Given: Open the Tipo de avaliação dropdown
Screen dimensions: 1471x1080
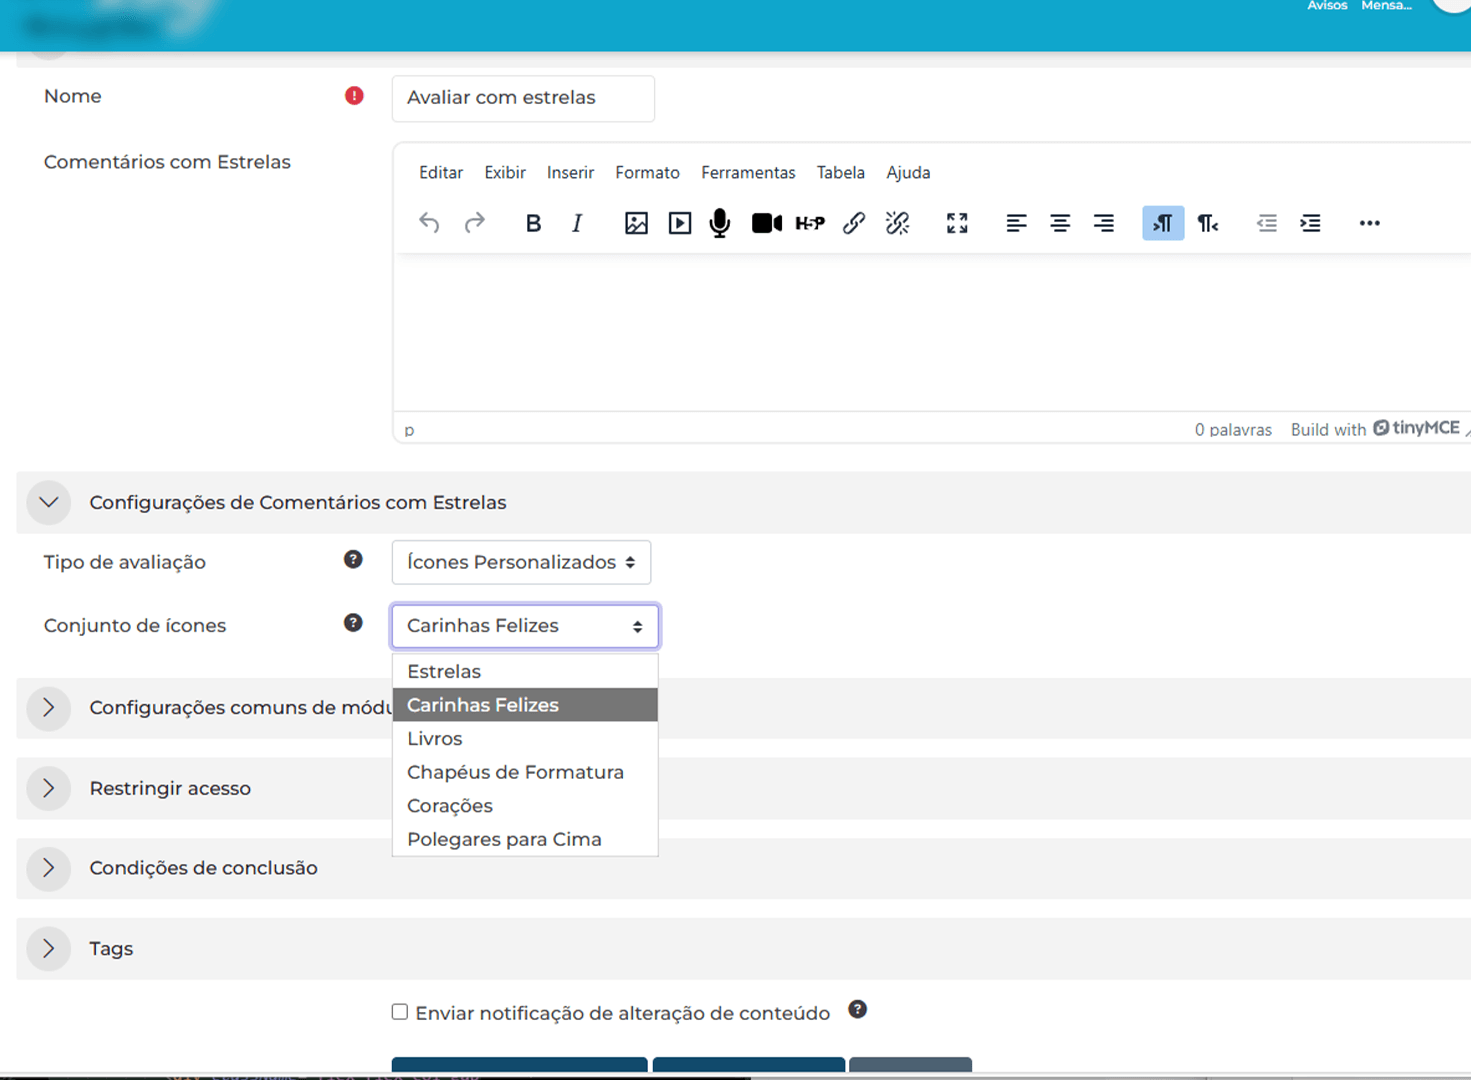Looking at the screenshot, I should (x=521, y=562).
